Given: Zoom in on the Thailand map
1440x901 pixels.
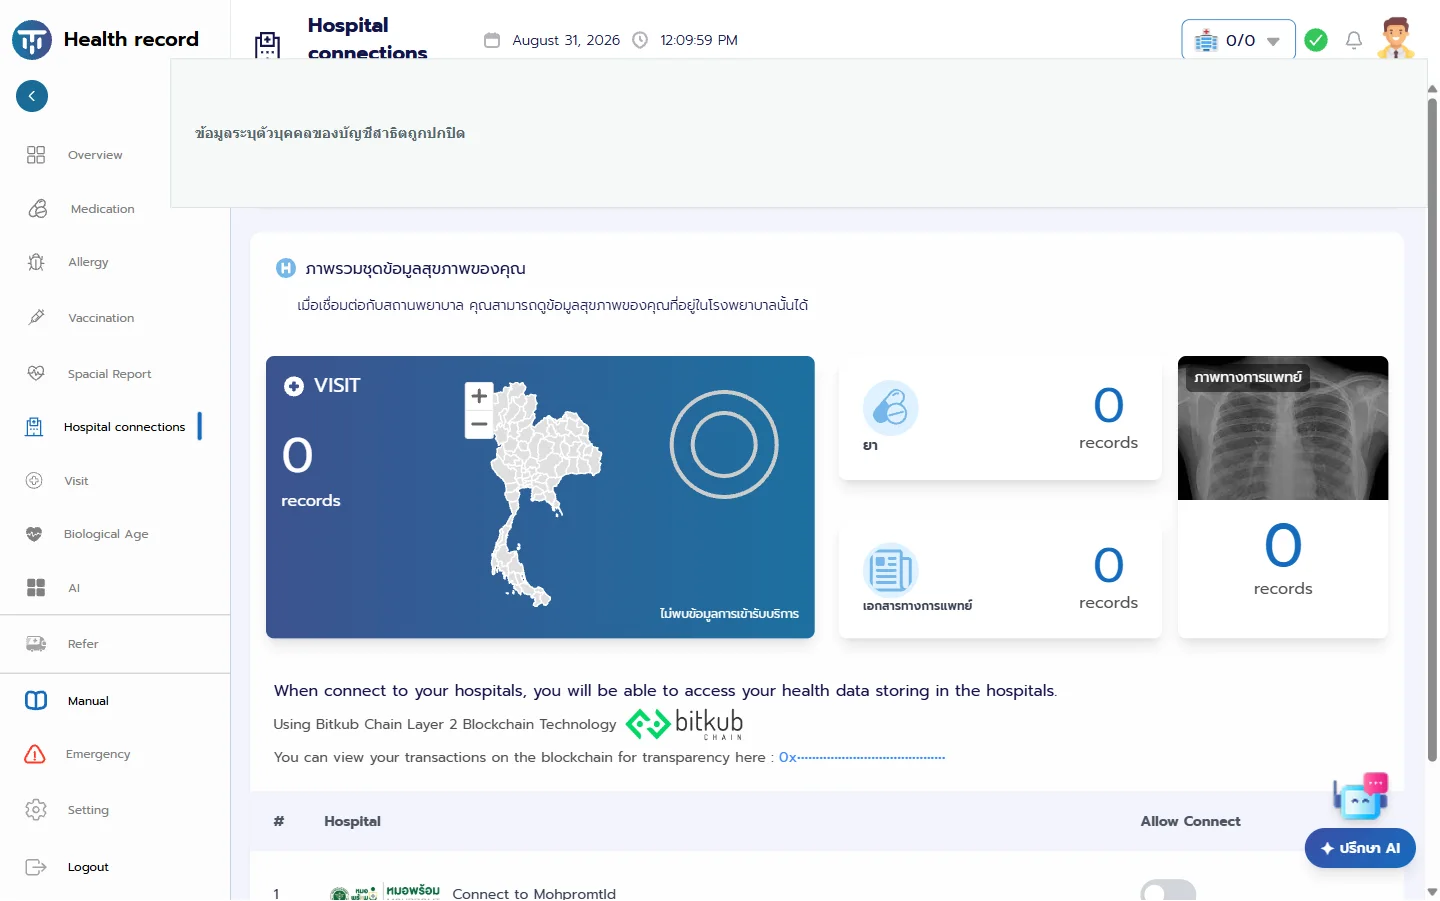Looking at the screenshot, I should (x=479, y=396).
